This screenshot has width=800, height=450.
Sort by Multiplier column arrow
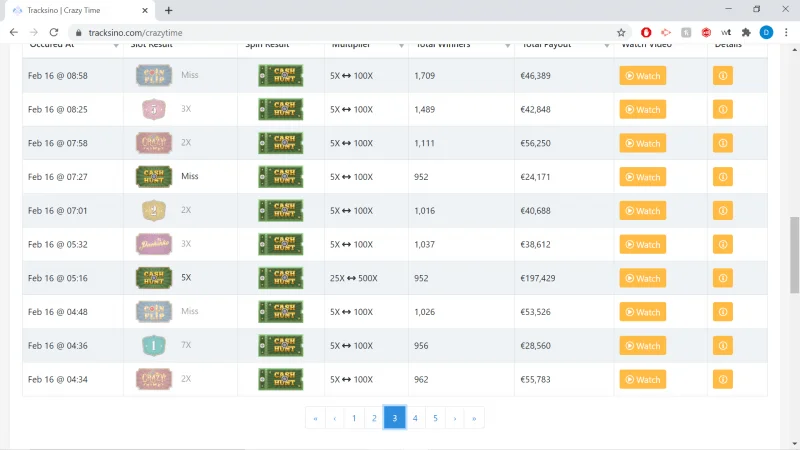point(401,45)
